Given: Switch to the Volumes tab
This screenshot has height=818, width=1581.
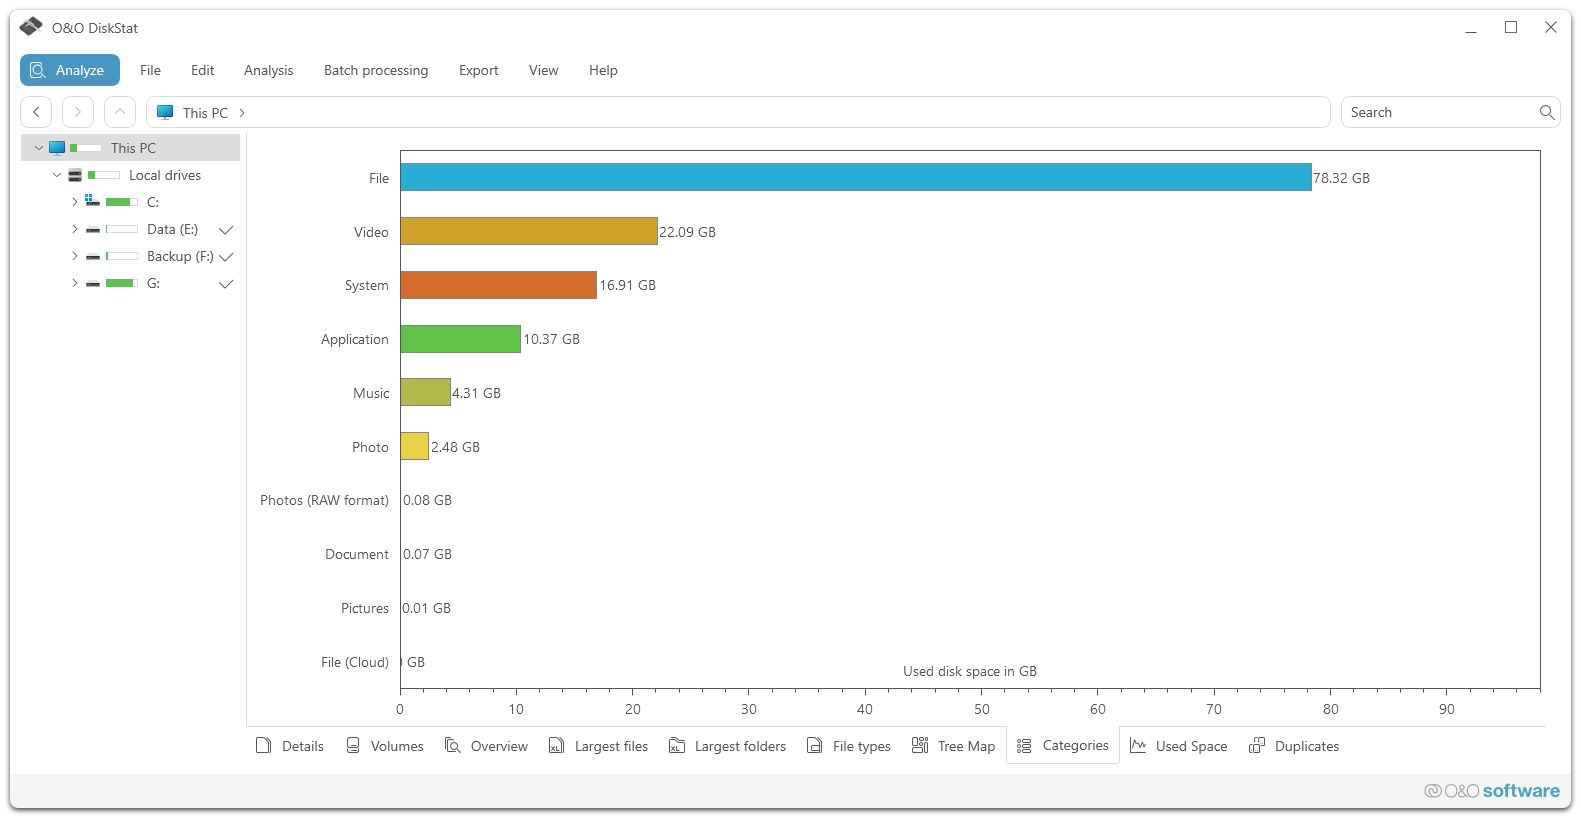Looking at the screenshot, I should click(385, 746).
